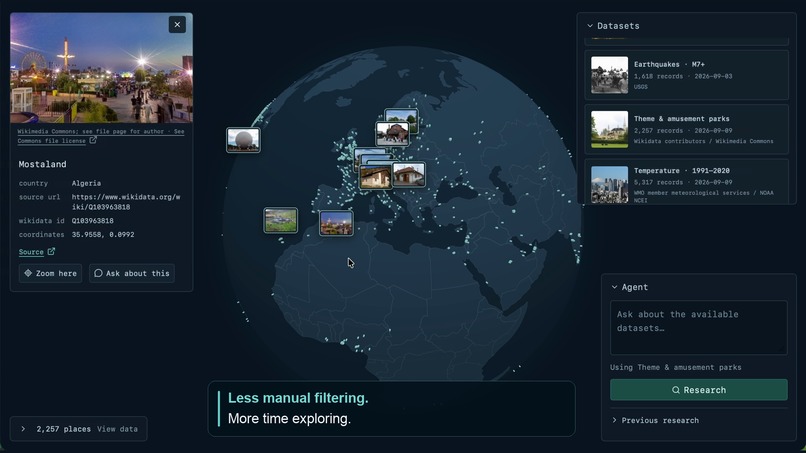The height and width of the screenshot is (453, 806).
Task: Open the Temperature dataset city thumbnail
Action: pos(609,184)
